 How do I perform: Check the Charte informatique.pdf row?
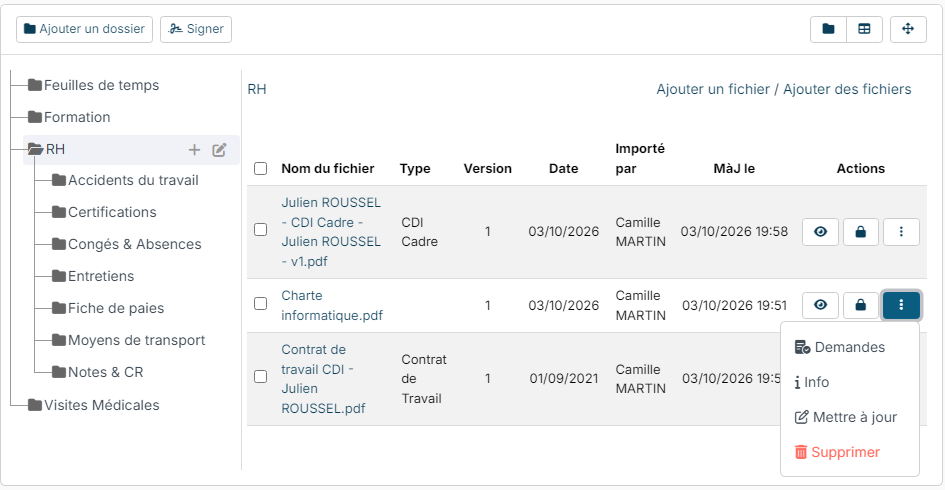260,303
